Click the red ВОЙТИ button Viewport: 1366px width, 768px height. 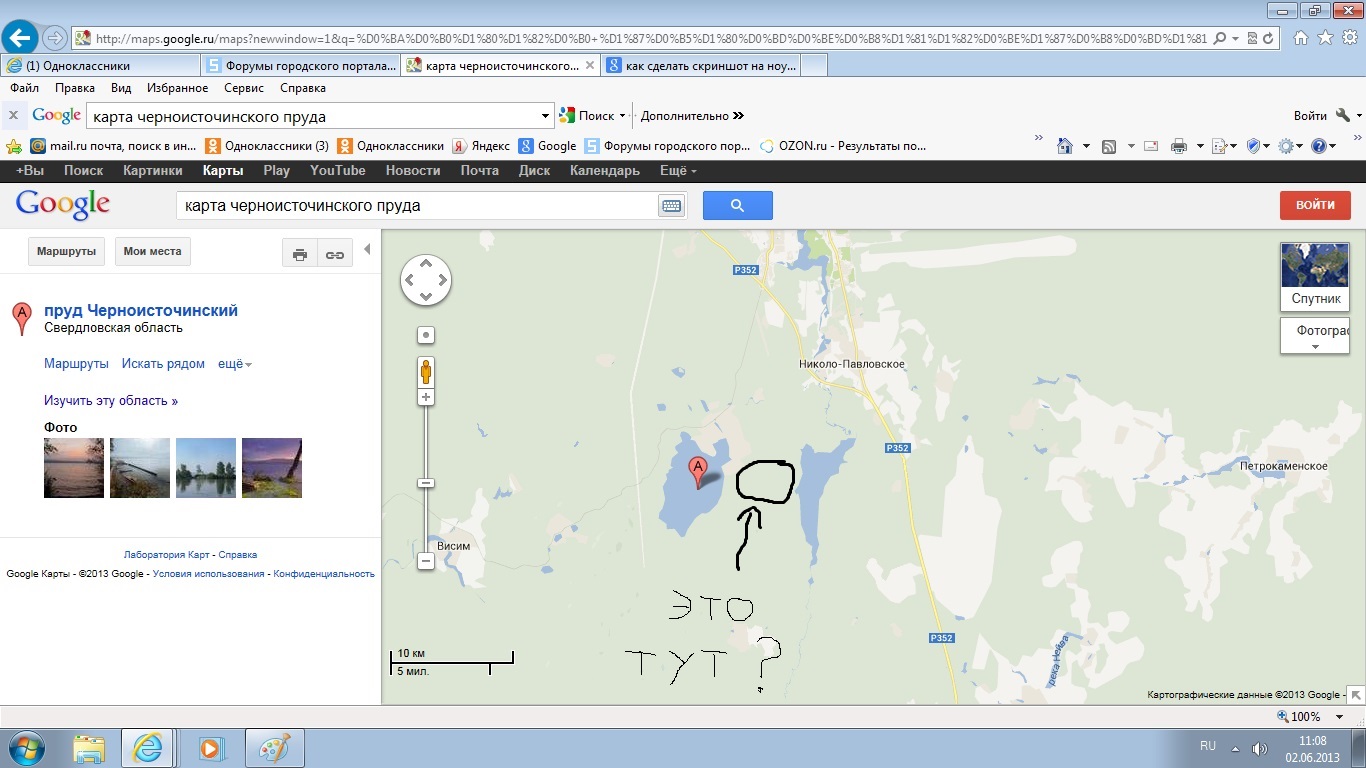tap(1315, 205)
